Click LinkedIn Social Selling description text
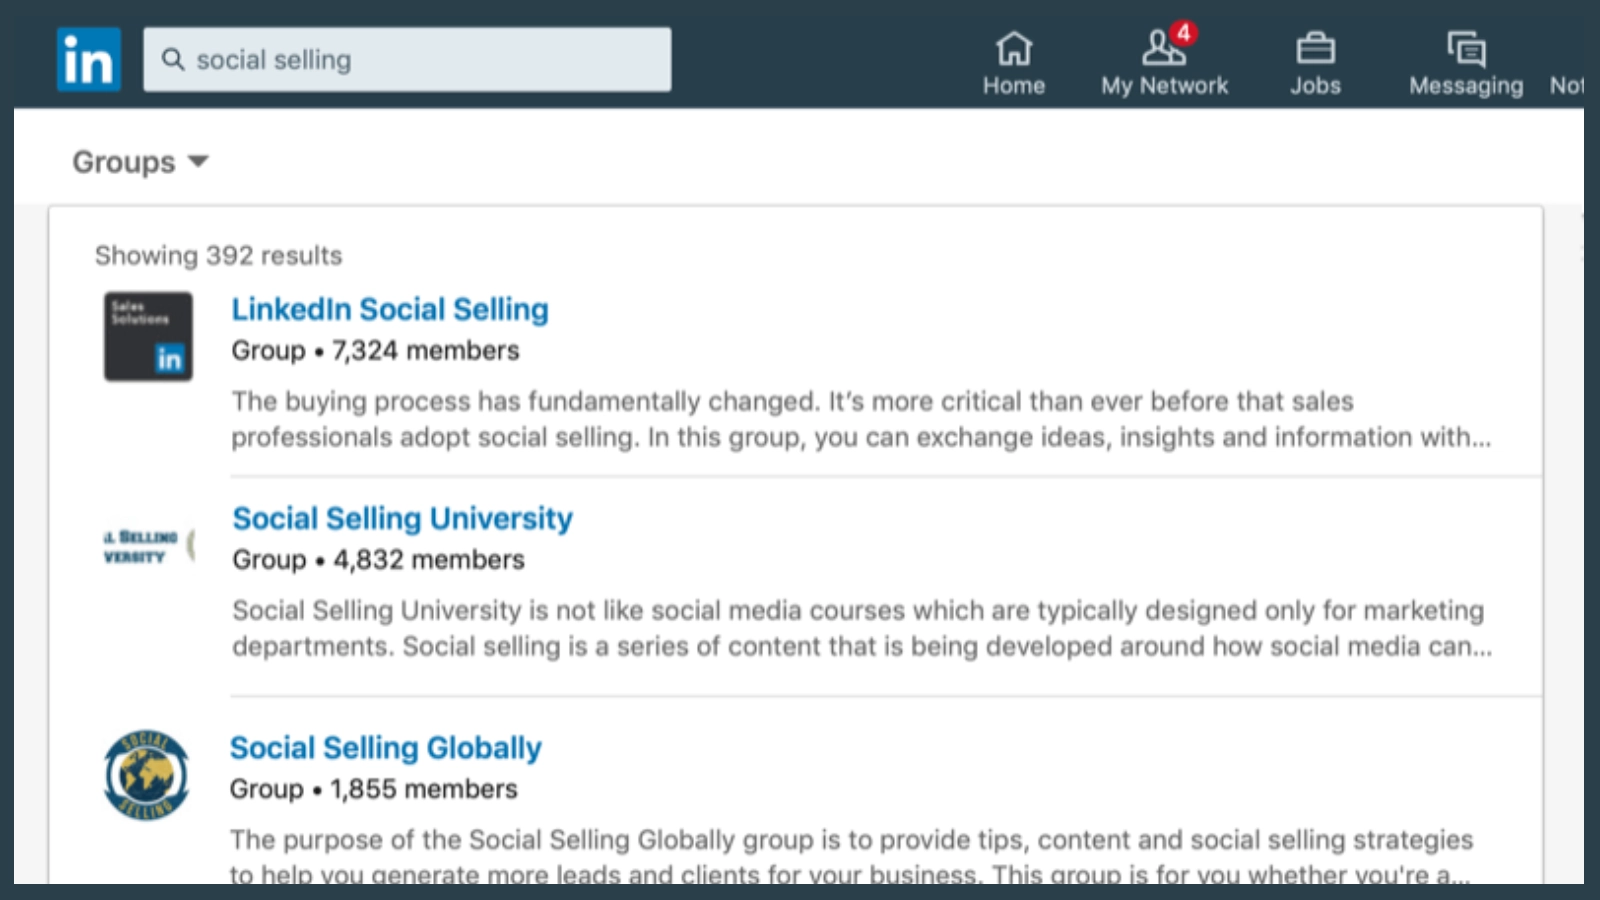 pyautogui.click(x=861, y=419)
